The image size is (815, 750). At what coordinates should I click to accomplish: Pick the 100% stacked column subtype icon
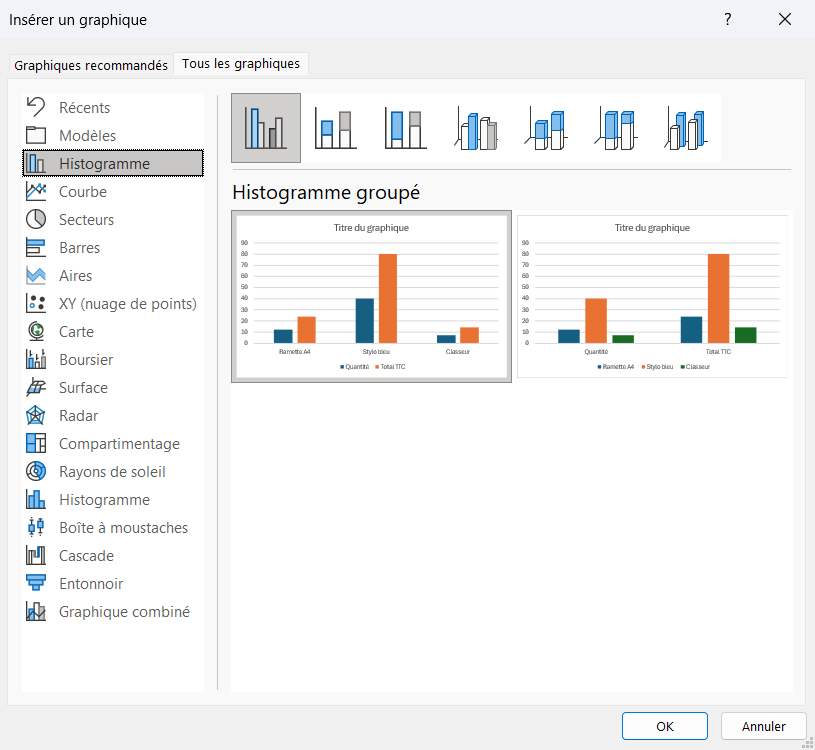pos(405,128)
